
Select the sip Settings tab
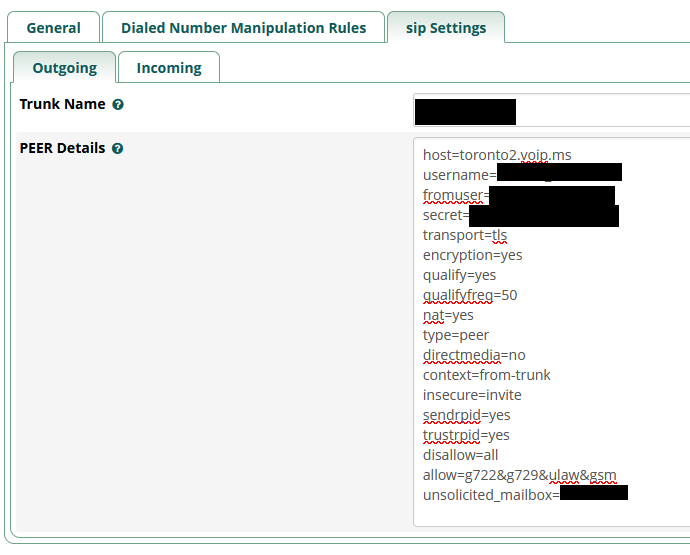[x=446, y=28]
